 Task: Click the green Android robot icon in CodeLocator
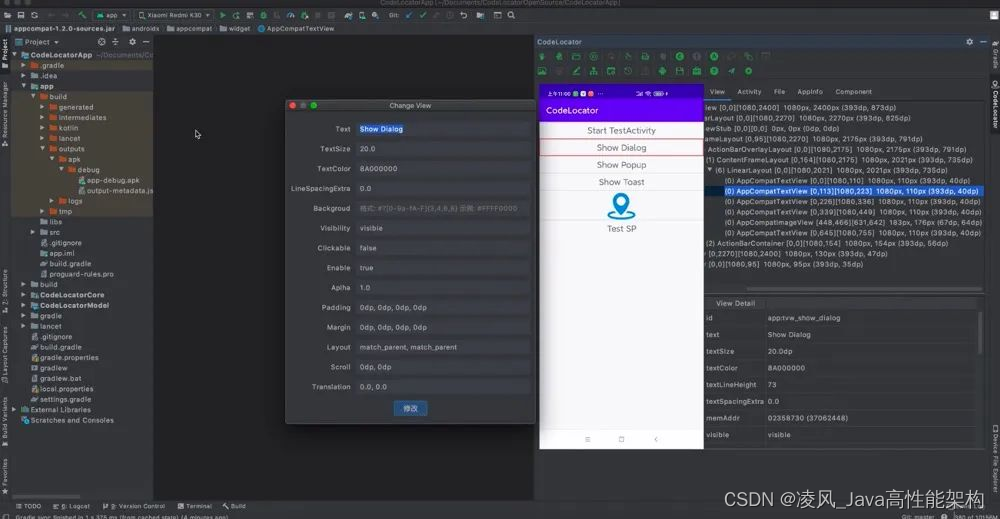(663, 71)
